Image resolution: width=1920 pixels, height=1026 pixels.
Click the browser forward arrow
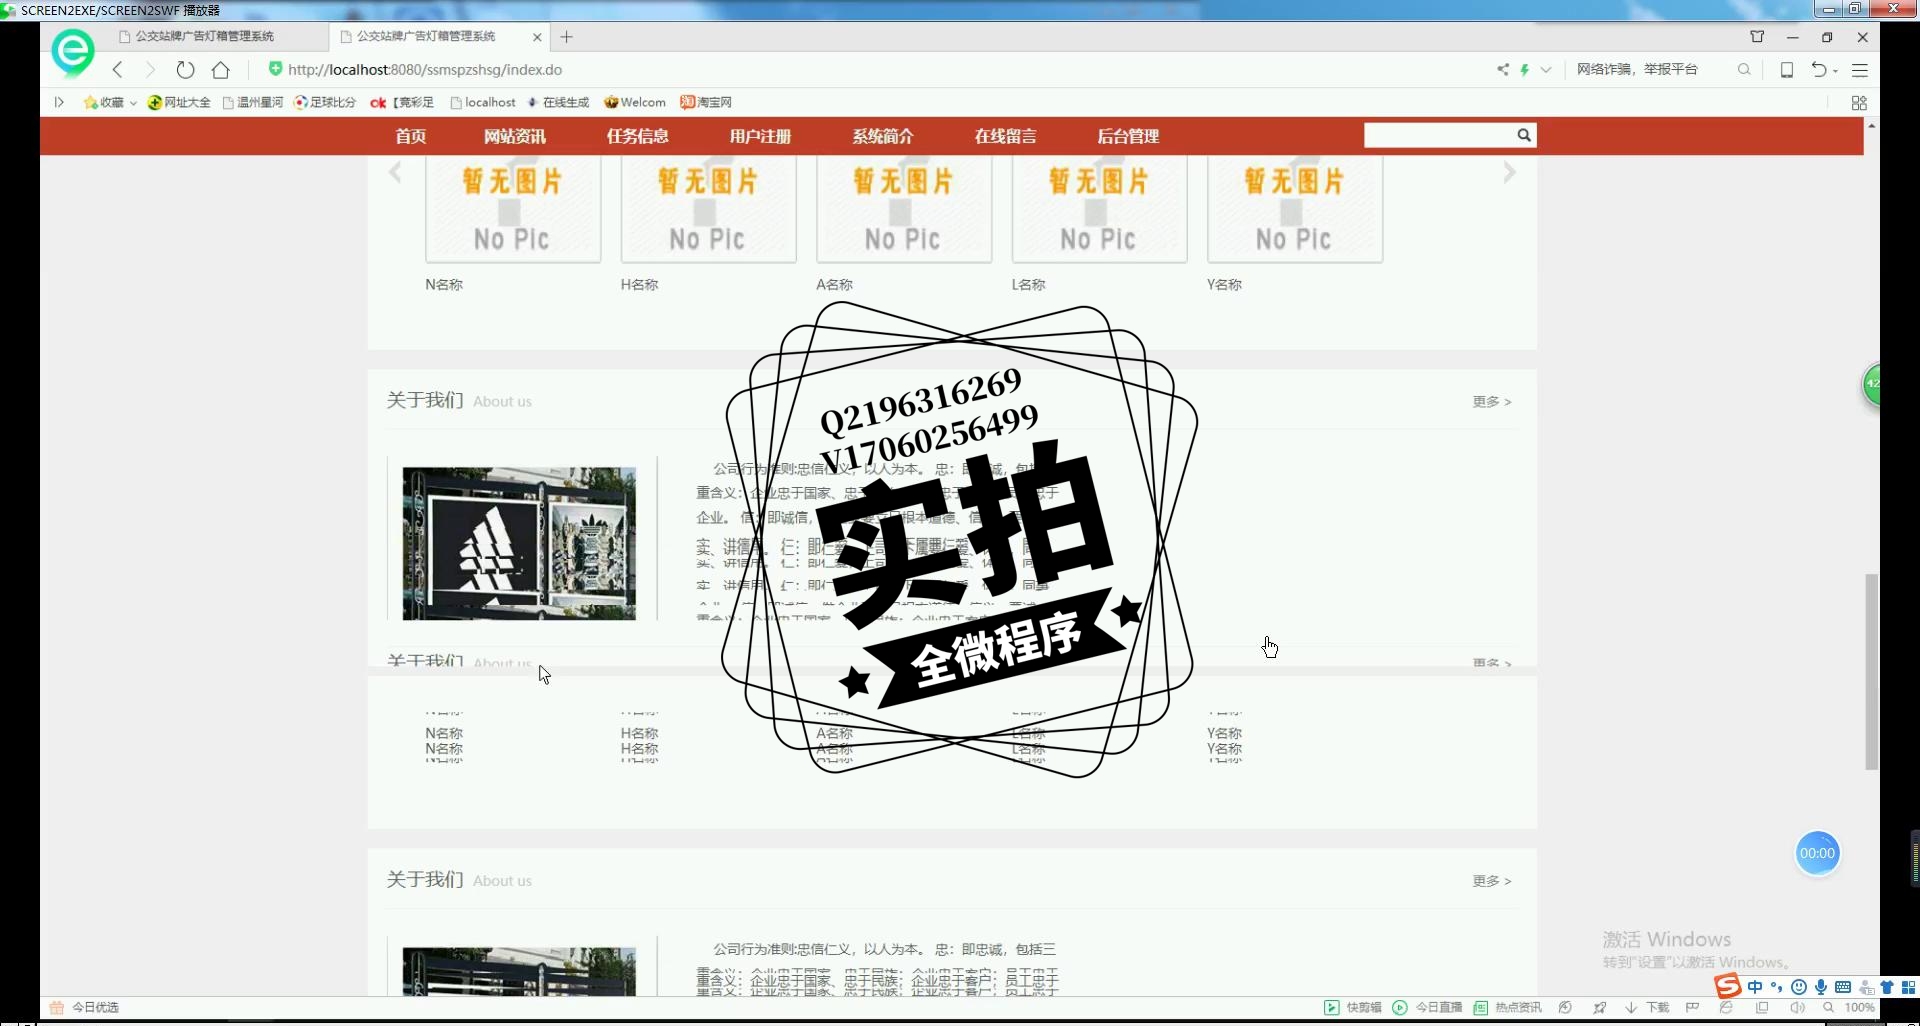click(x=150, y=70)
